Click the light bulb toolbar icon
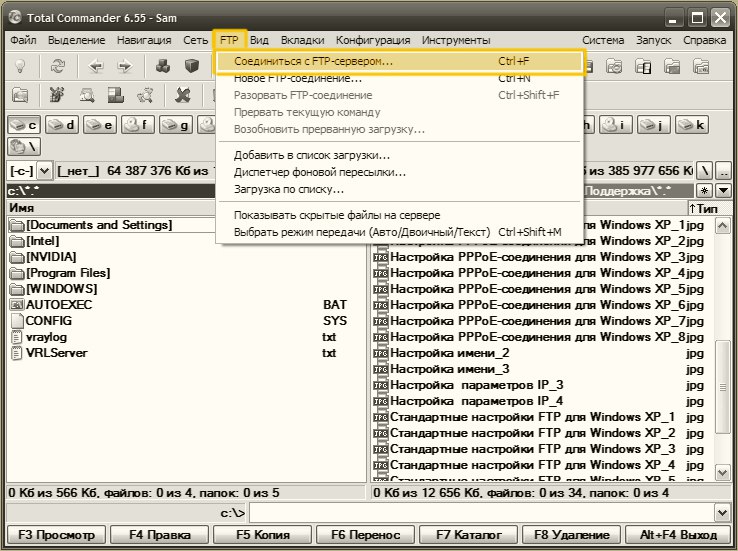 [20, 66]
